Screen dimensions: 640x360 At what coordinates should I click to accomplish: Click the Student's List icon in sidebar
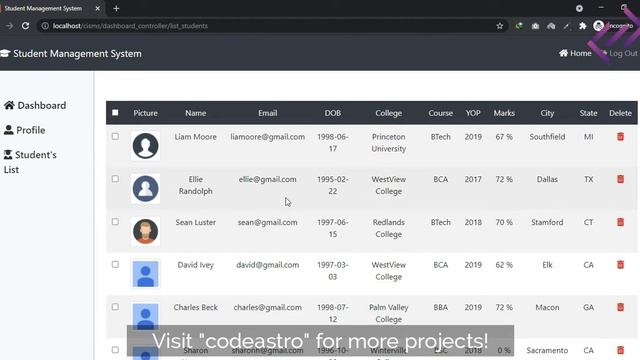click(x=8, y=155)
